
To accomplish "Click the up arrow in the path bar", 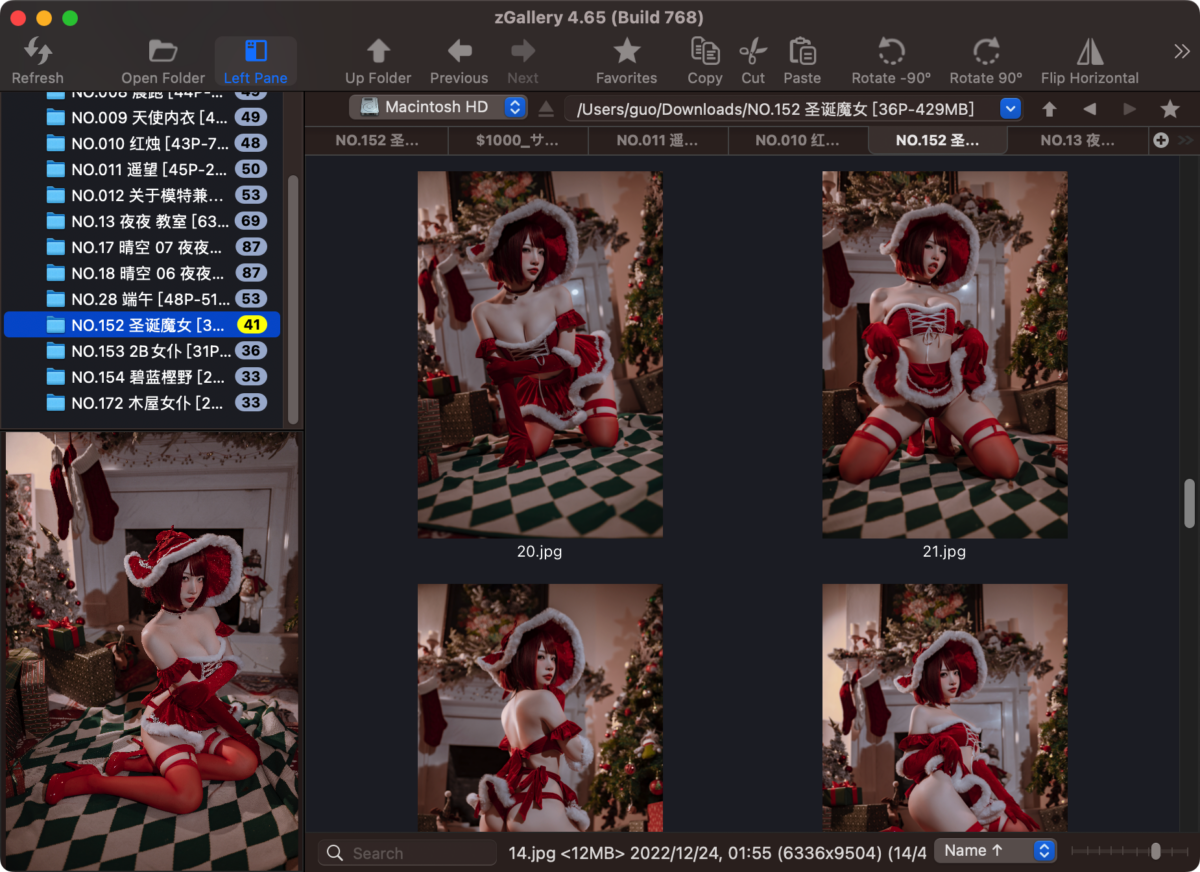I will pos(1049,109).
